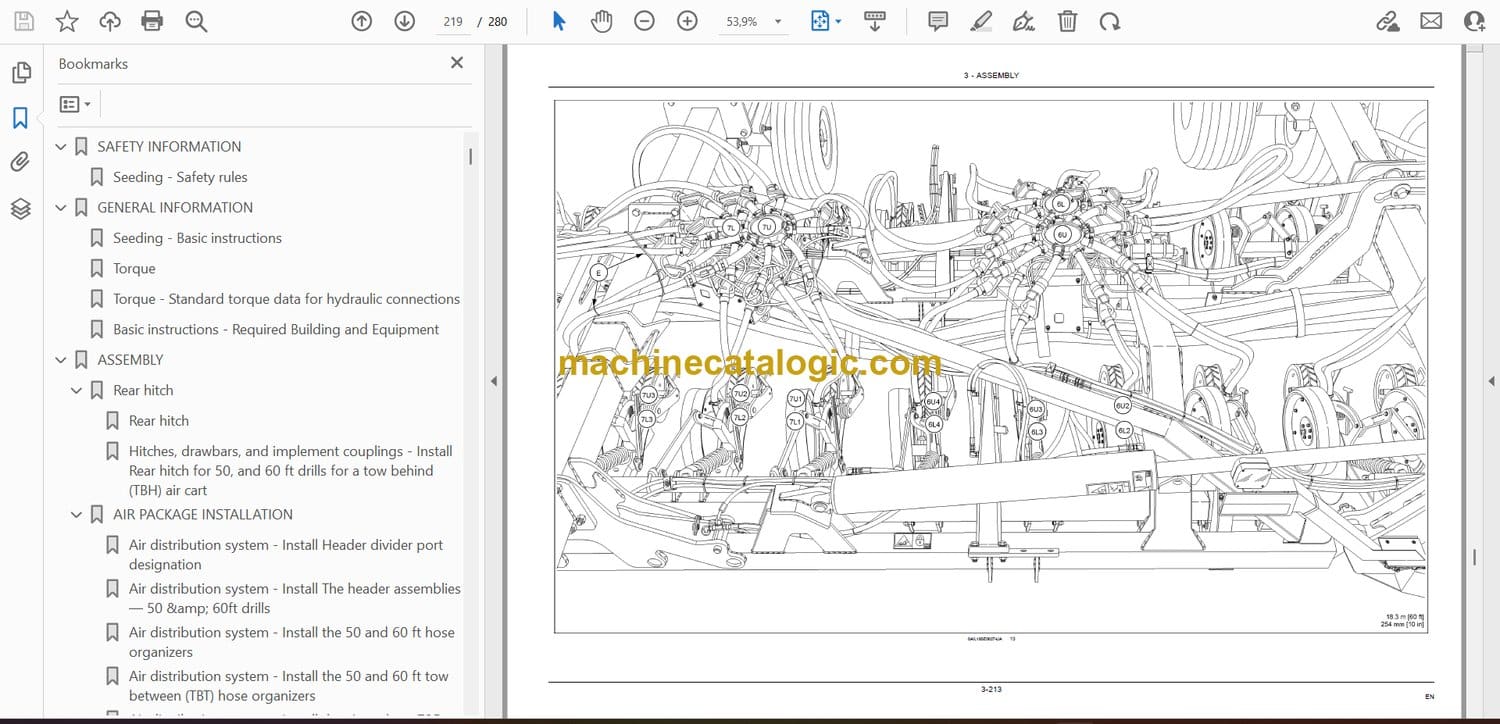The height and width of the screenshot is (724, 1500).
Task: Go to the previous page
Action: pos(362,21)
